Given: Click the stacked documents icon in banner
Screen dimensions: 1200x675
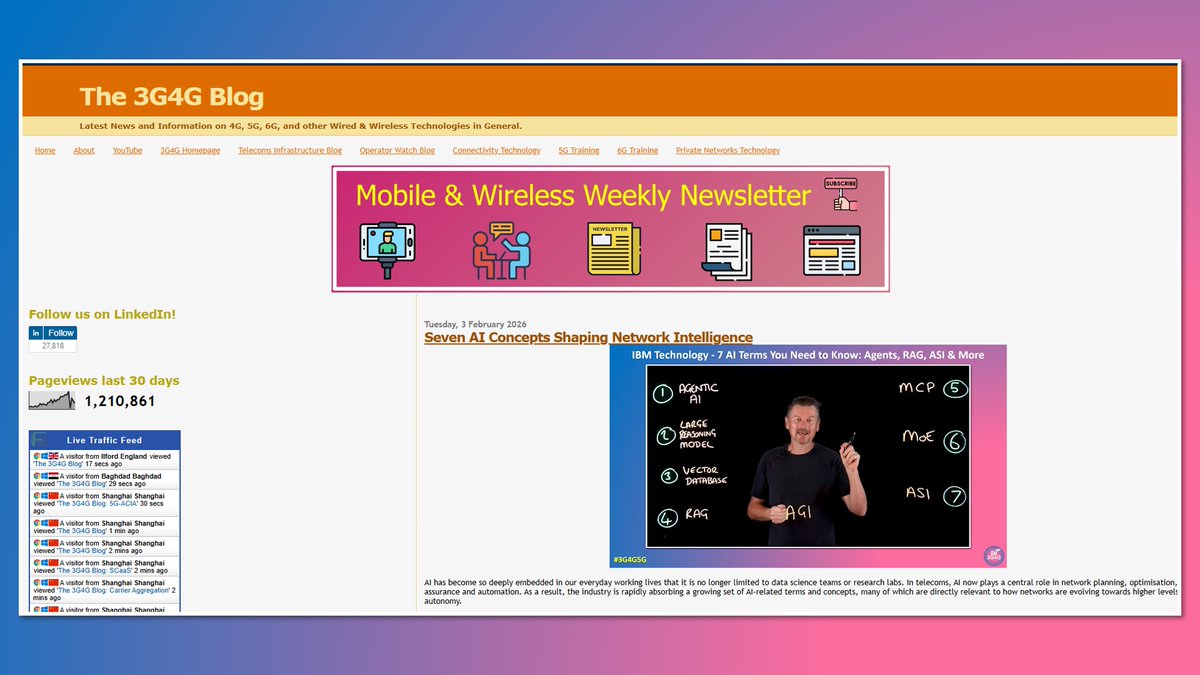Looking at the screenshot, I should tap(727, 251).
